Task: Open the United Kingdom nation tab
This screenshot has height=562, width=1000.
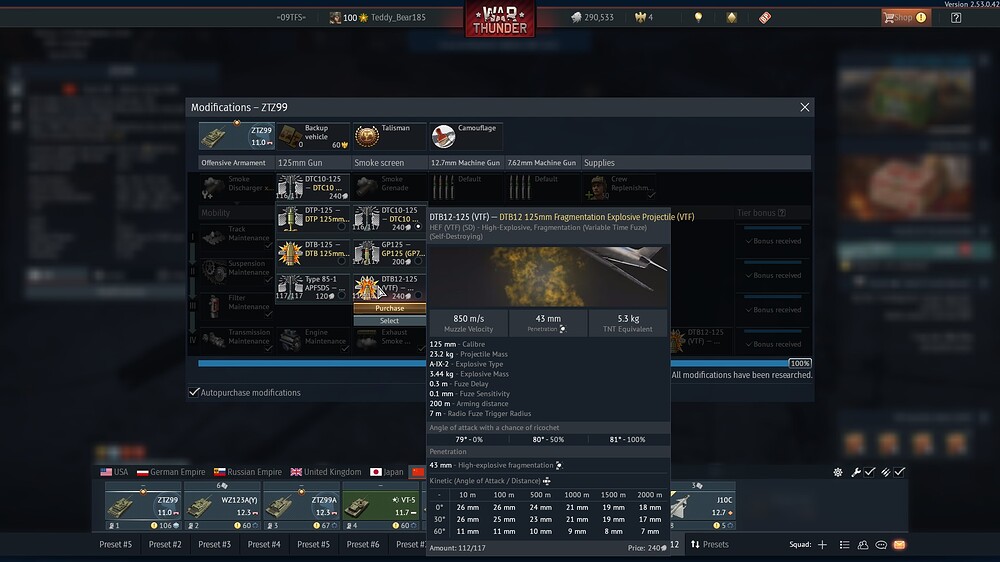Action: click(326, 472)
